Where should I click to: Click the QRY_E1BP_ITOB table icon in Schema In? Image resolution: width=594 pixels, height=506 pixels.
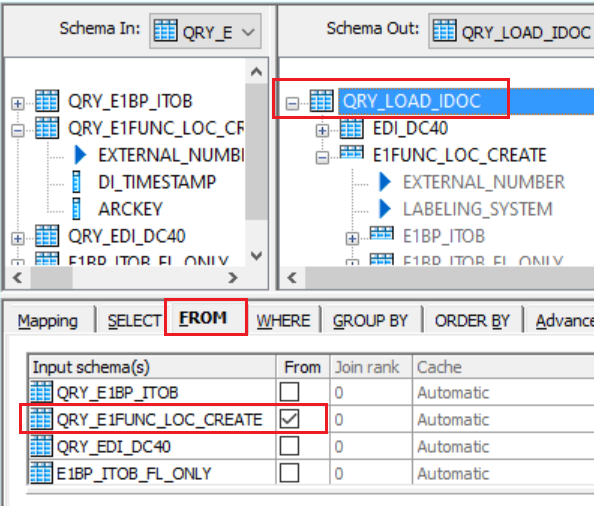47,101
